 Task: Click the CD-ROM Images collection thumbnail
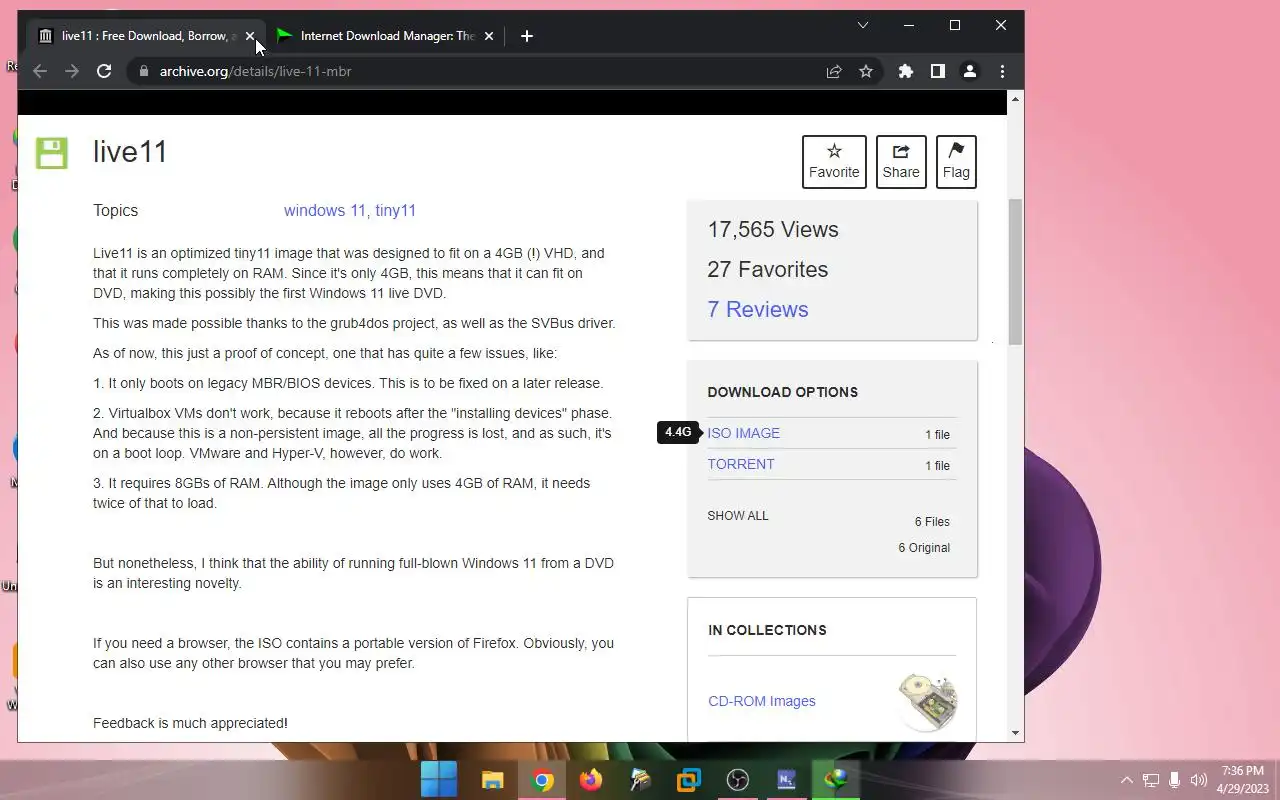927,701
